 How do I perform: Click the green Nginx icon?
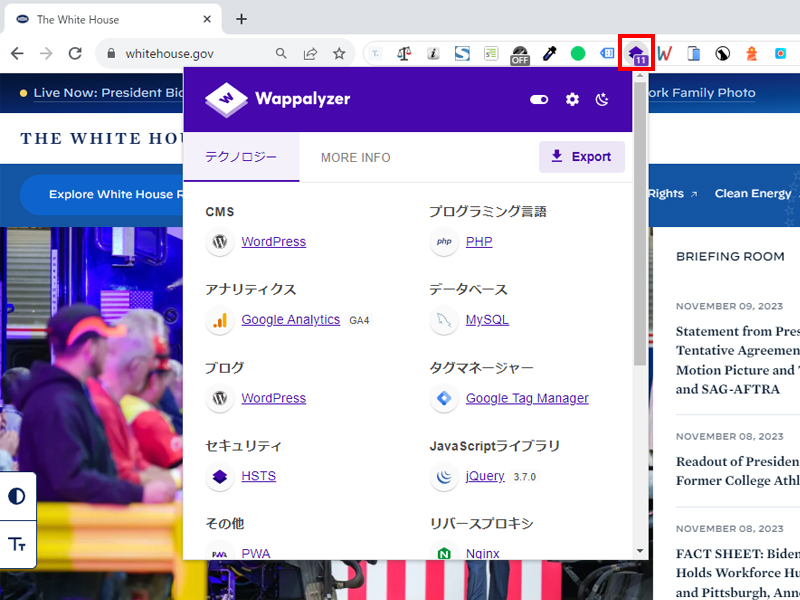(444, 553)
